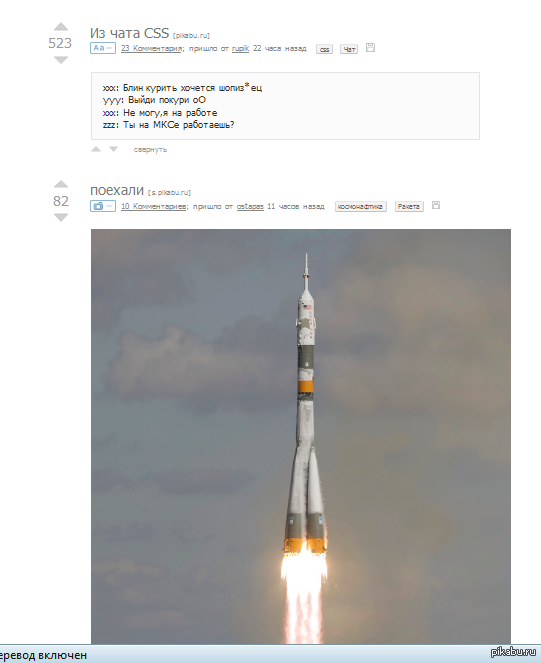
Task: Select the "Ракета" tag
Action: [409, 206]
